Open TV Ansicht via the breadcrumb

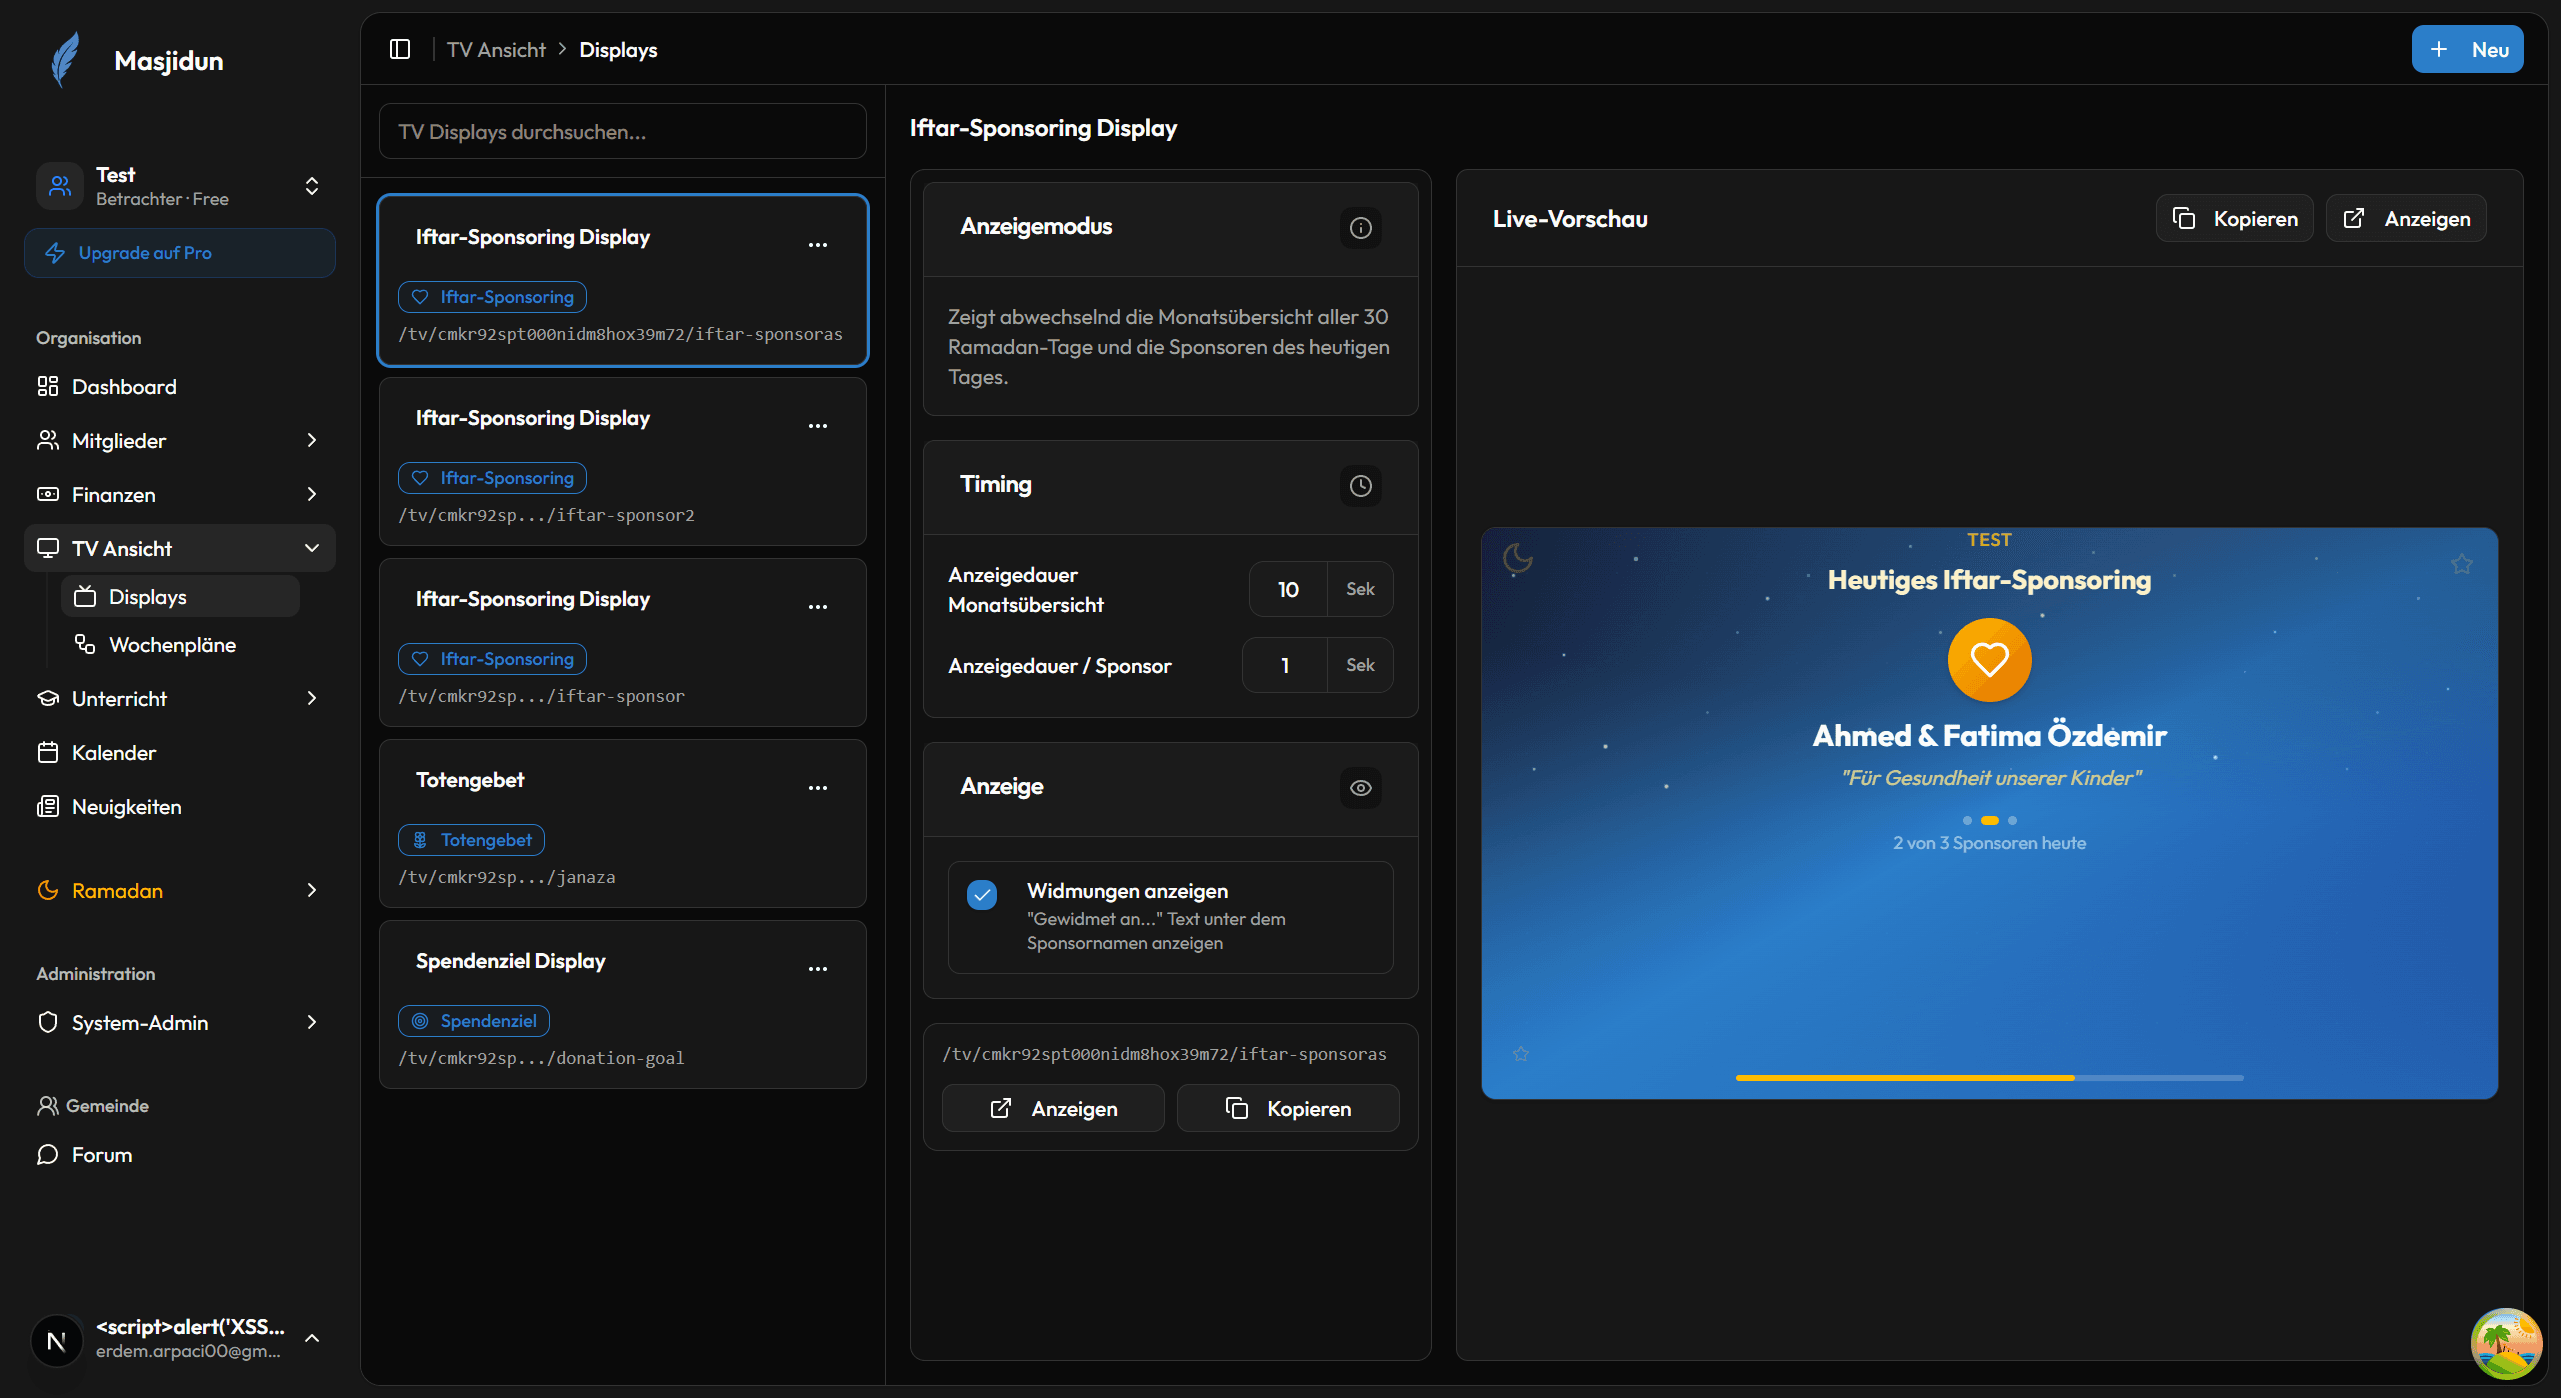tap(496, 48)
